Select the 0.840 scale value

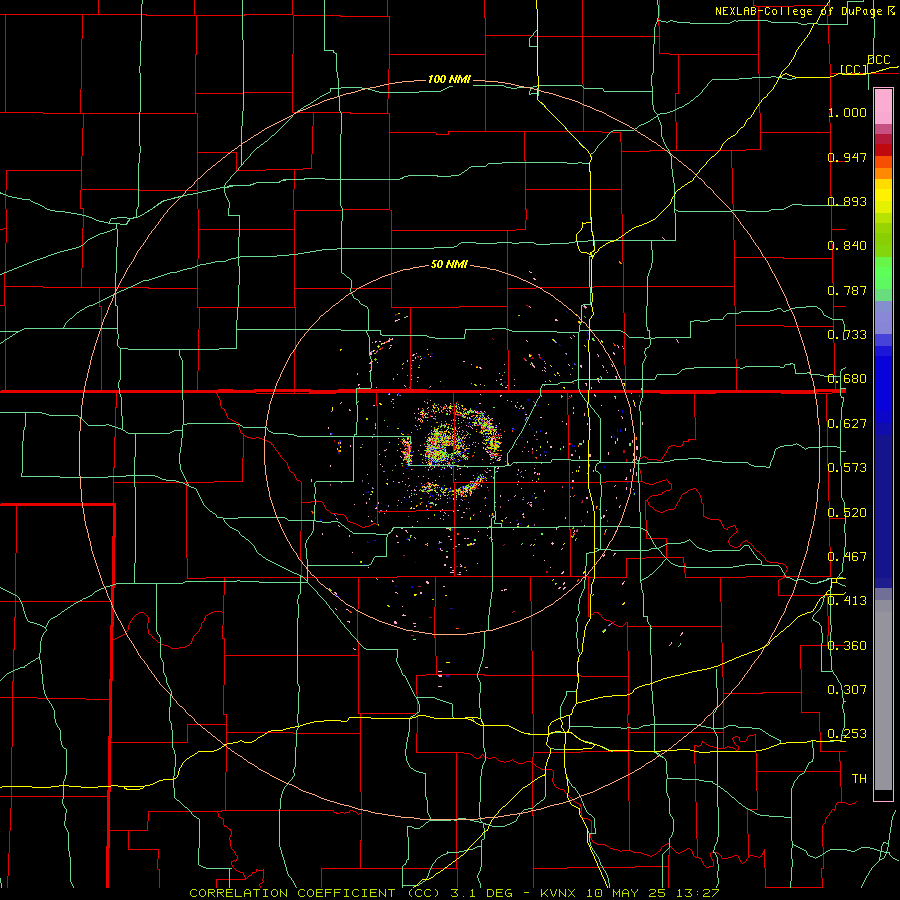tap(847, 246)
